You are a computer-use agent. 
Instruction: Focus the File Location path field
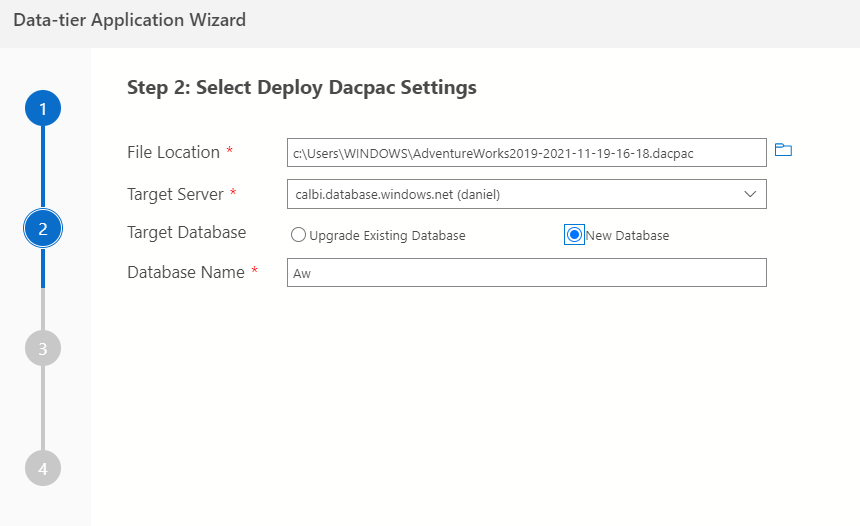(526, 152)
